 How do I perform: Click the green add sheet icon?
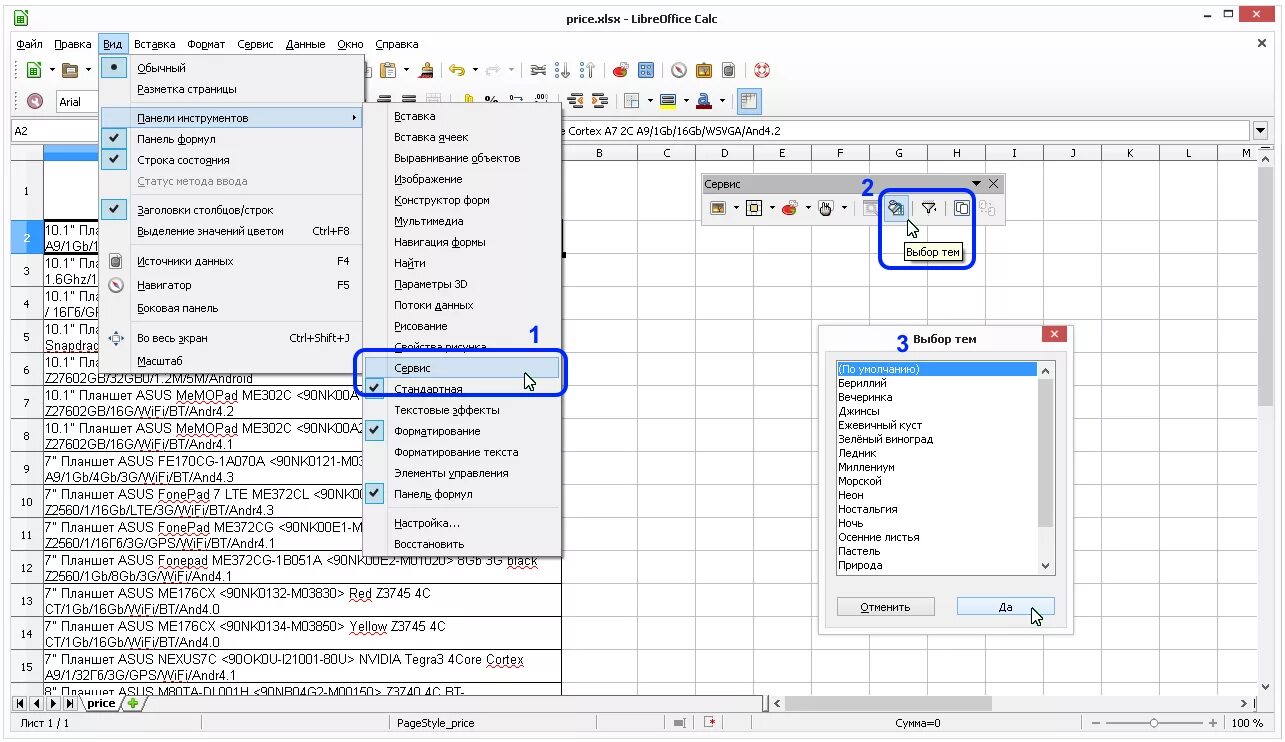point(132,703)
